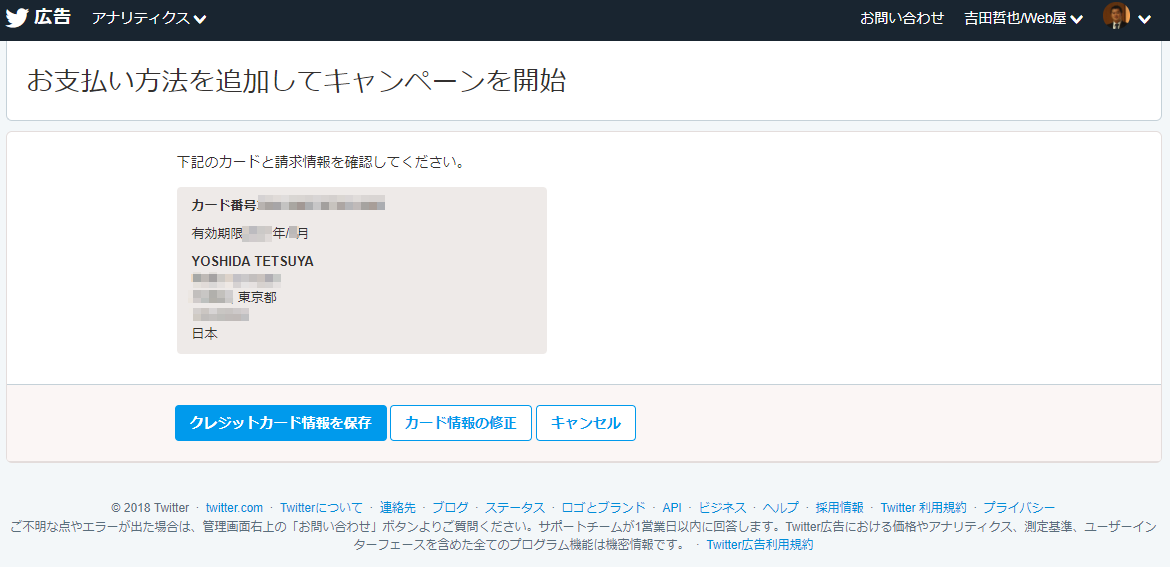The height and width of the screenshot is (567, 1170).
Task: Go to the ブログ footer link
Action: click(450, 507)
